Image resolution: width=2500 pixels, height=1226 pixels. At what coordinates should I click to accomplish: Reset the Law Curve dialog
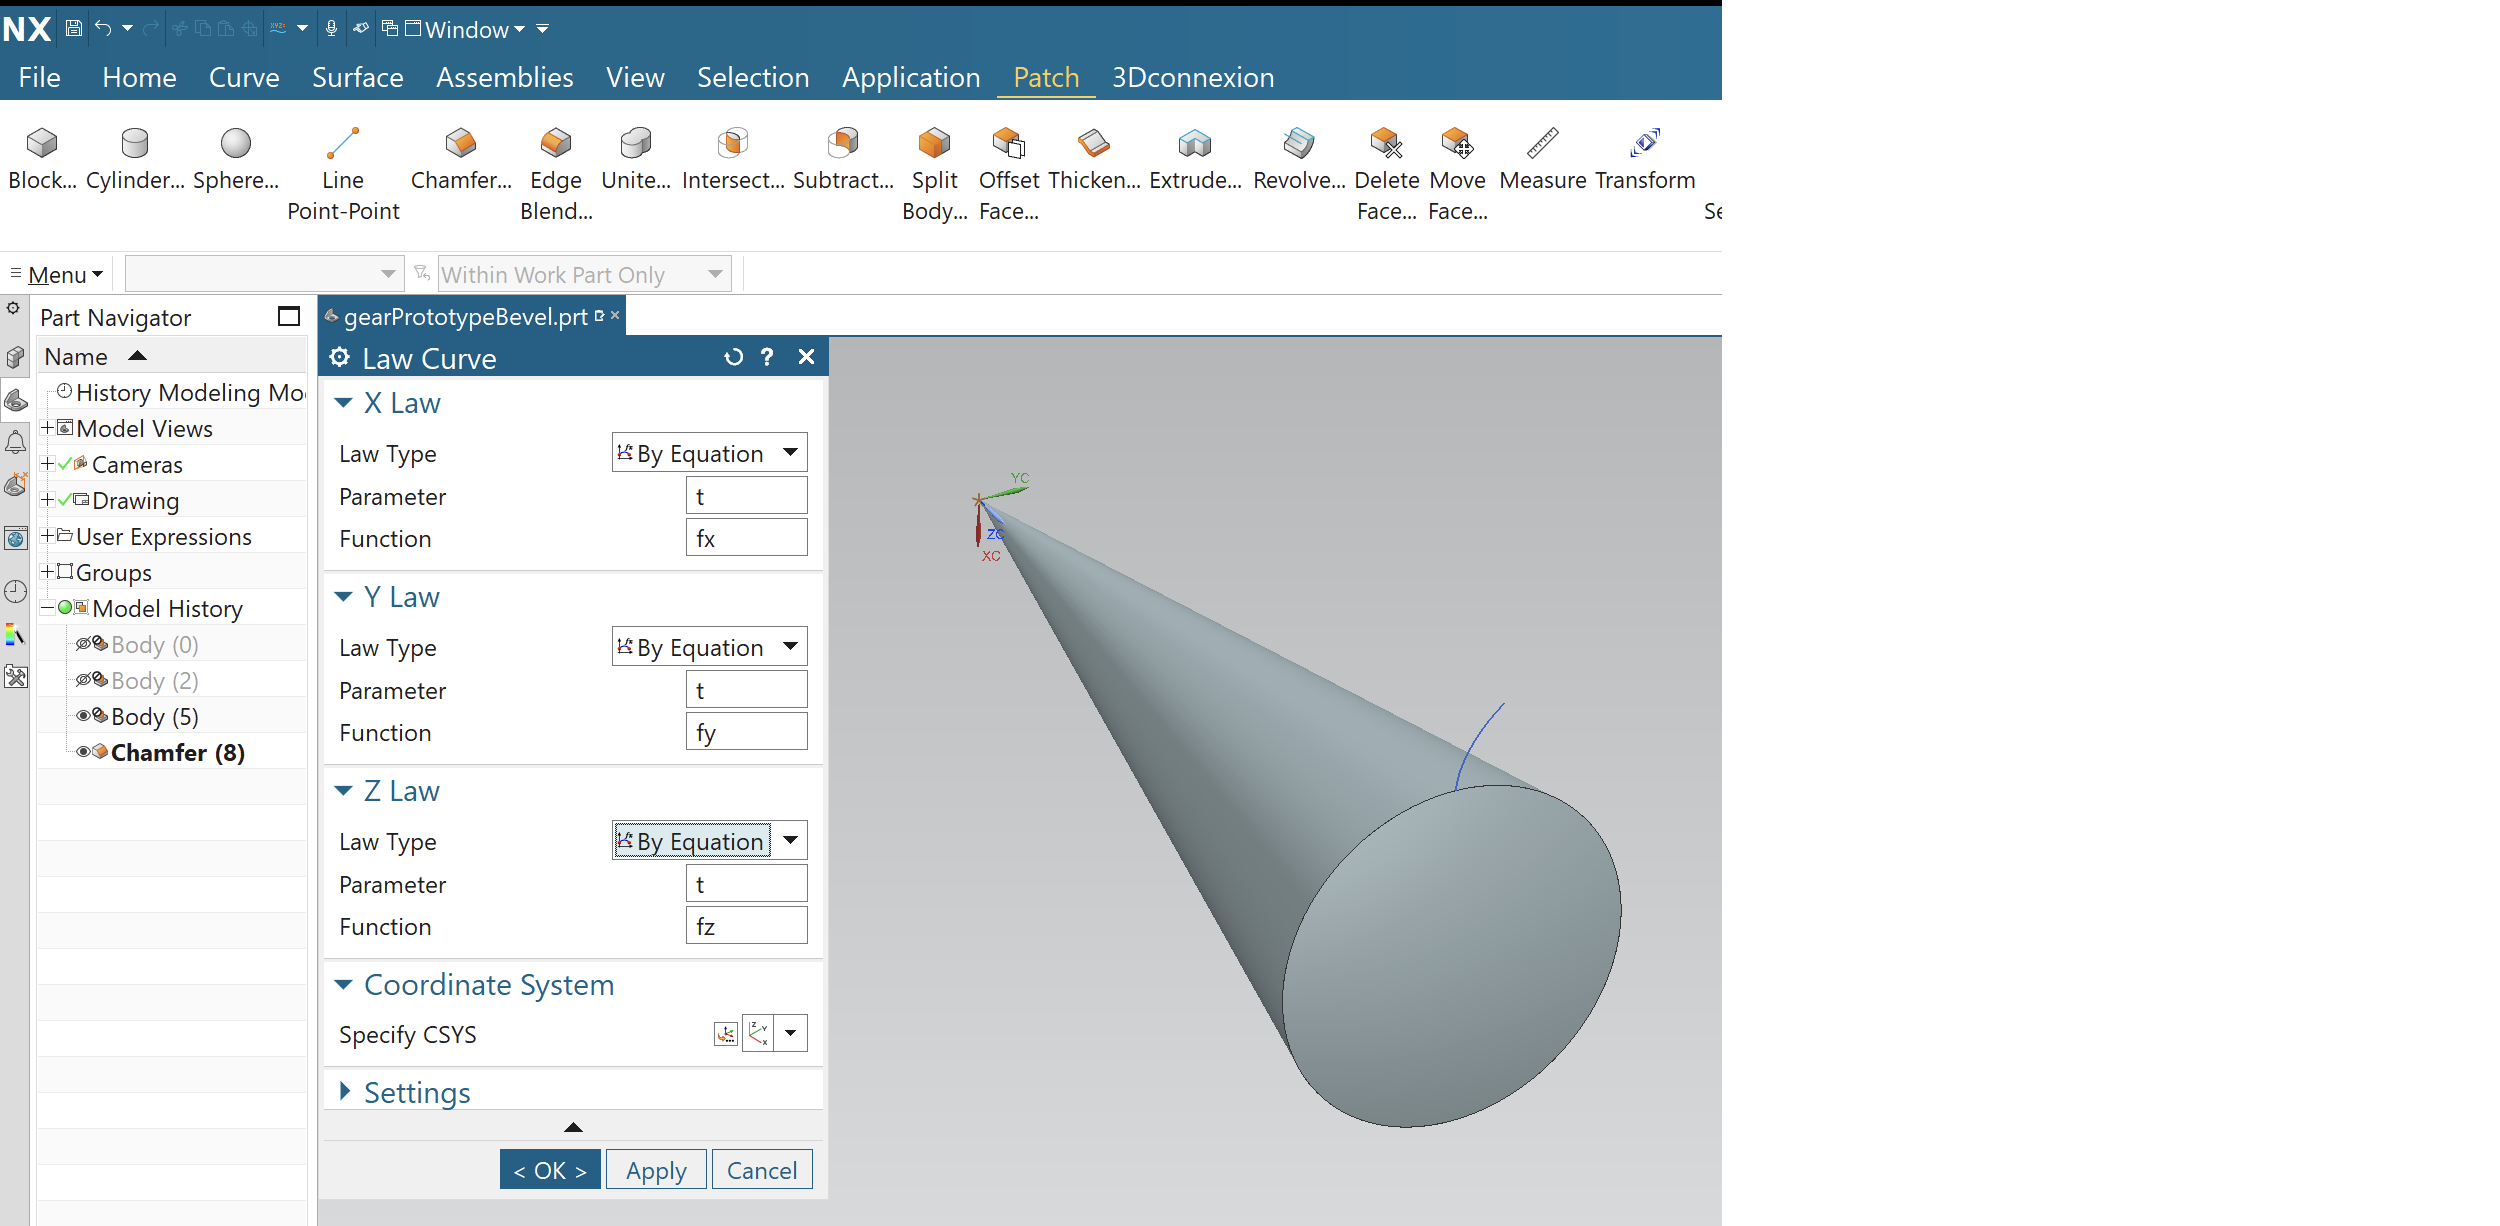(733, 357)
